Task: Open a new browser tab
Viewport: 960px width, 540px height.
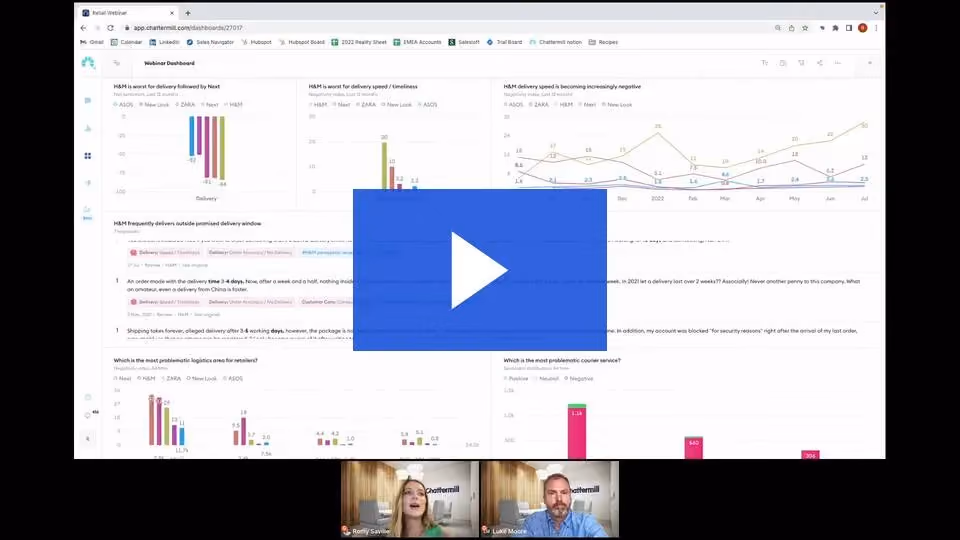Action: tap(188, 12)
